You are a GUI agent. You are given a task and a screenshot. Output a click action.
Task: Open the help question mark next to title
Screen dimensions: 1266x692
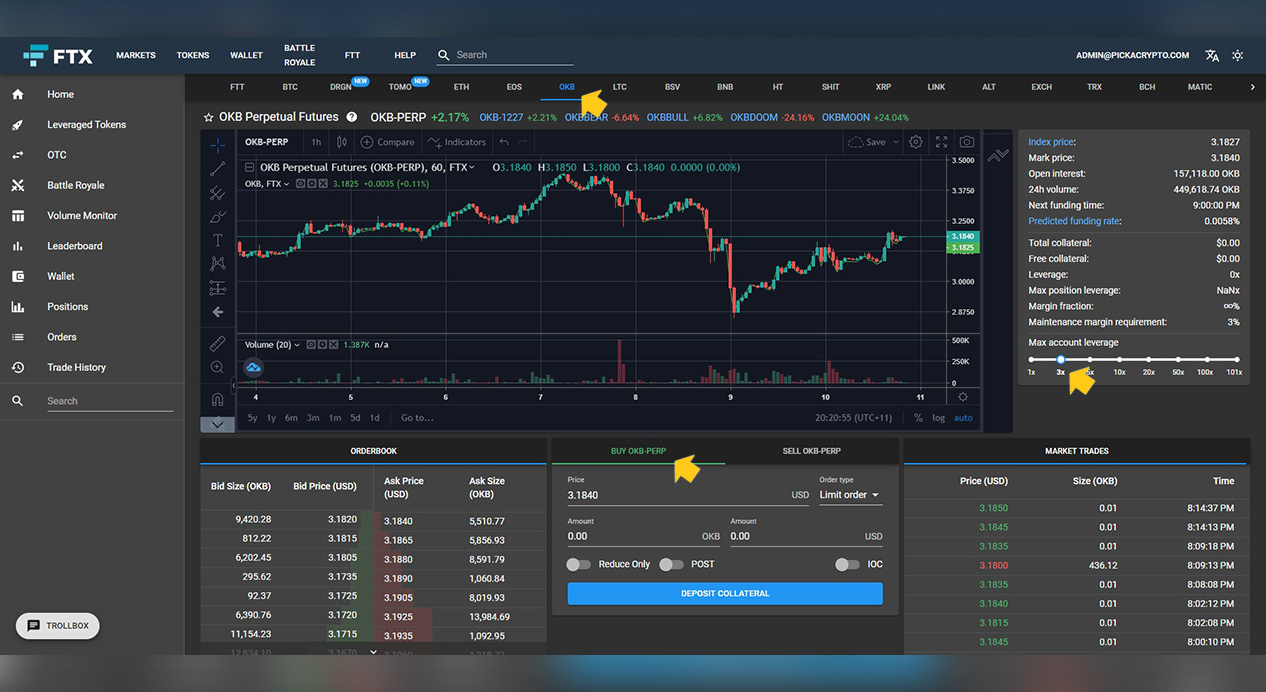pos(352,117)
